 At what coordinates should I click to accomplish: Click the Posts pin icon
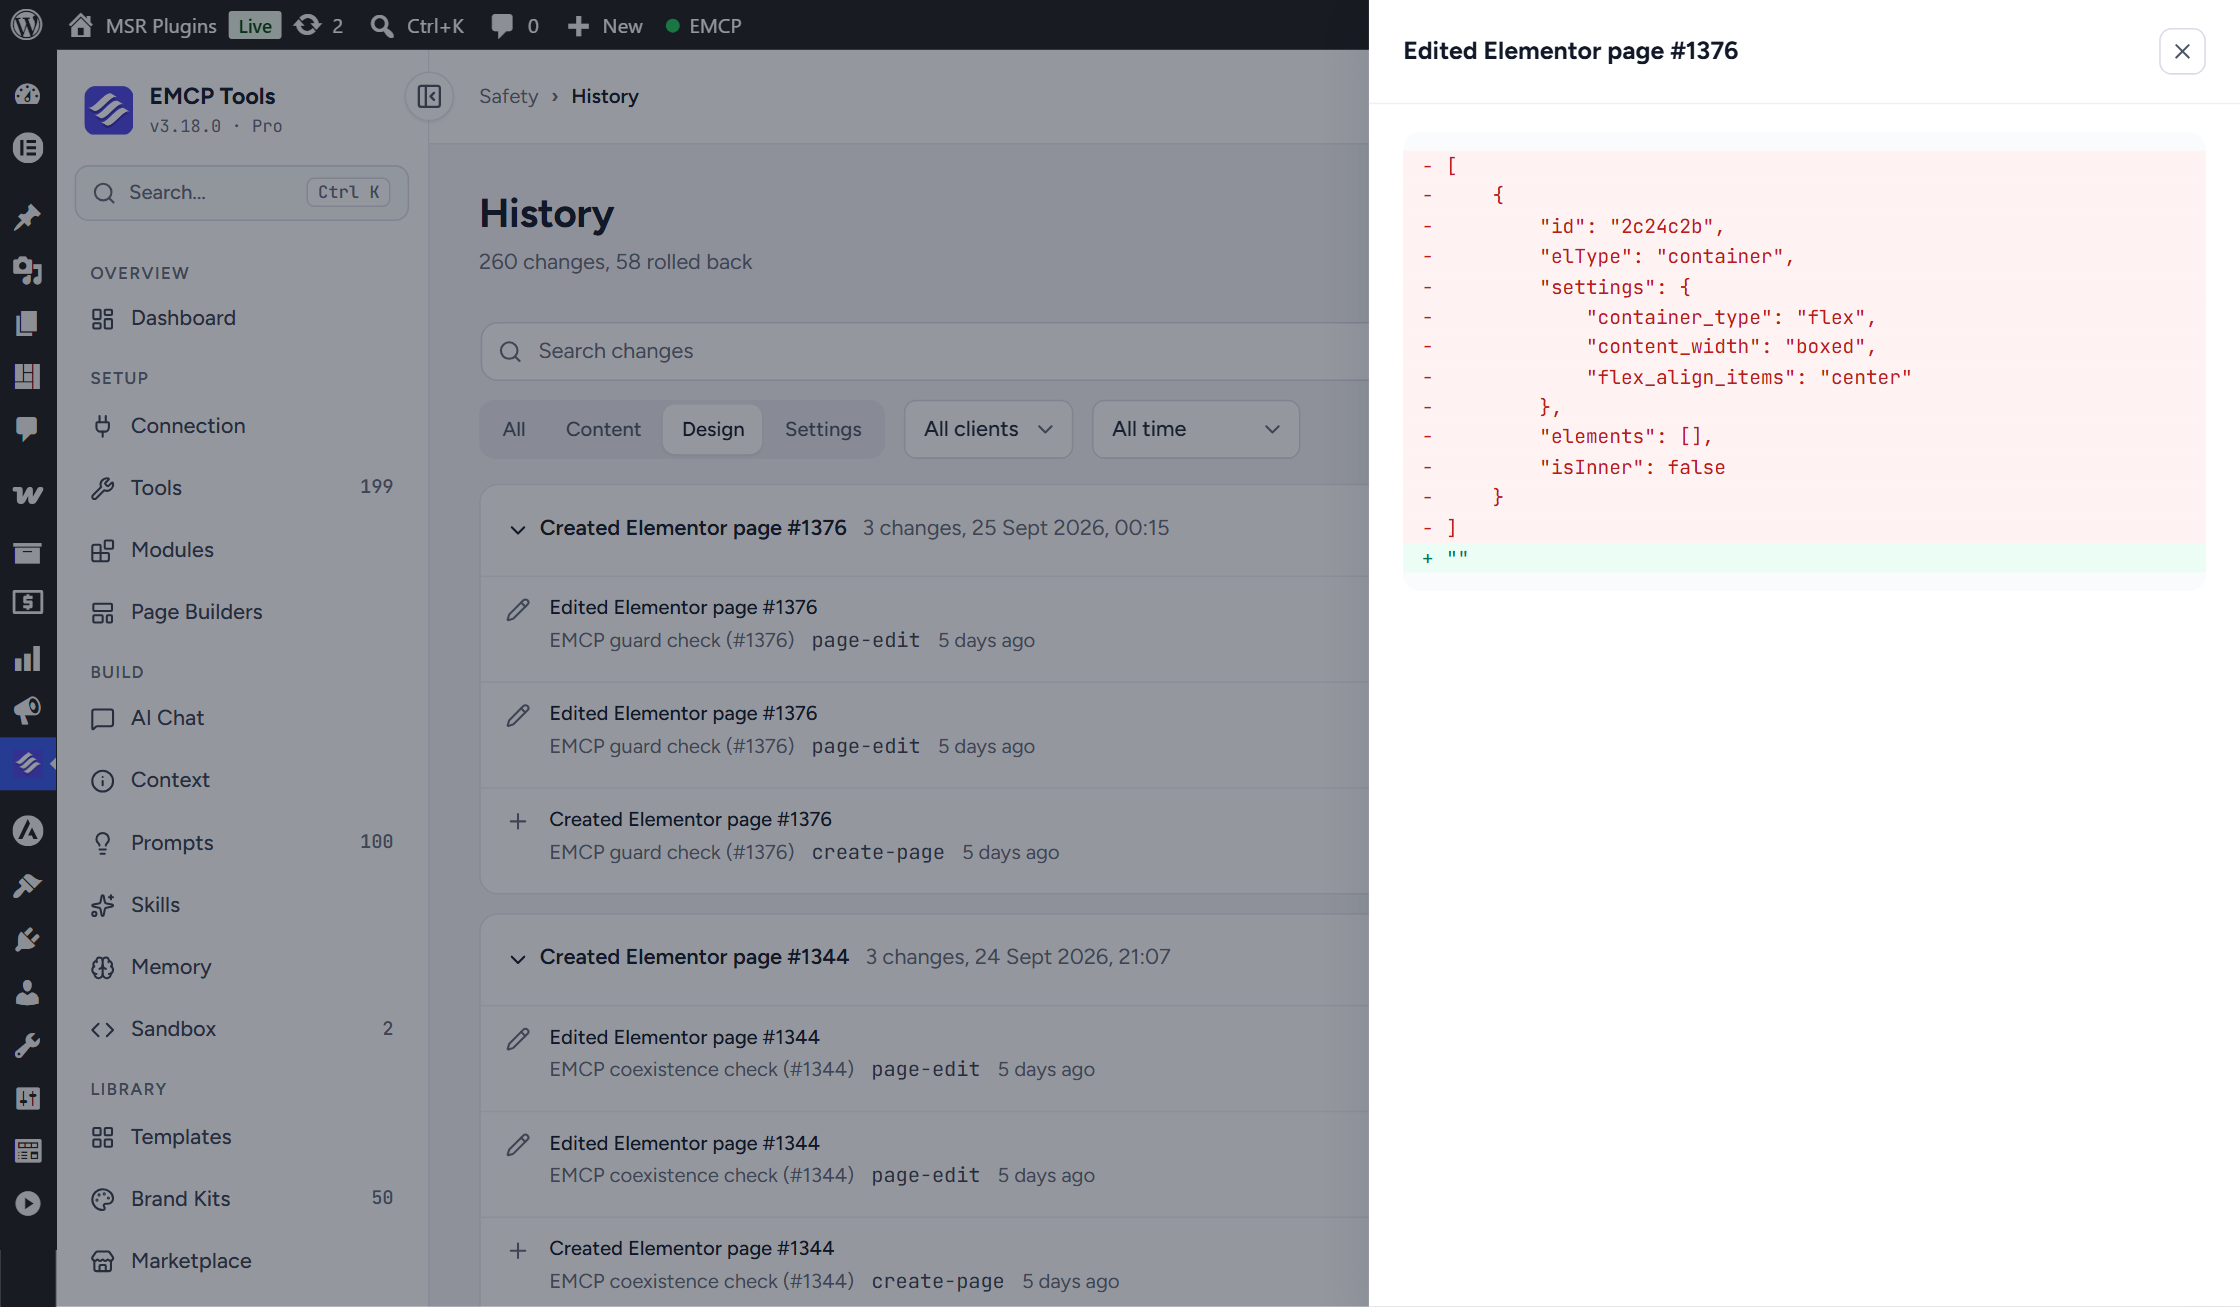coord(27,217)
